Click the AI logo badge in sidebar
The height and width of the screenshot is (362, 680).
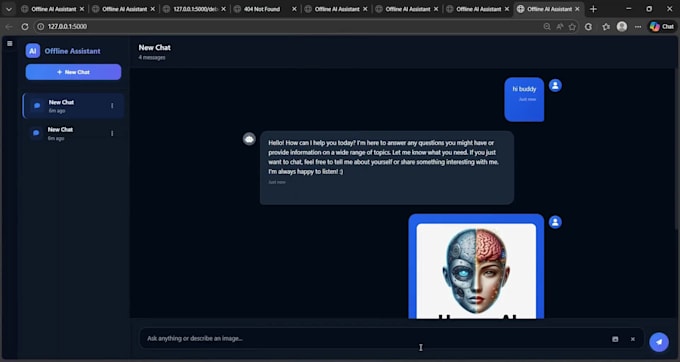(x=33, y=51)
